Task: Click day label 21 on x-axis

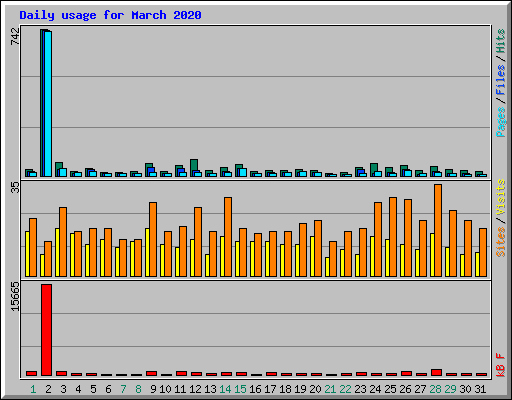Action: (330, 389)
